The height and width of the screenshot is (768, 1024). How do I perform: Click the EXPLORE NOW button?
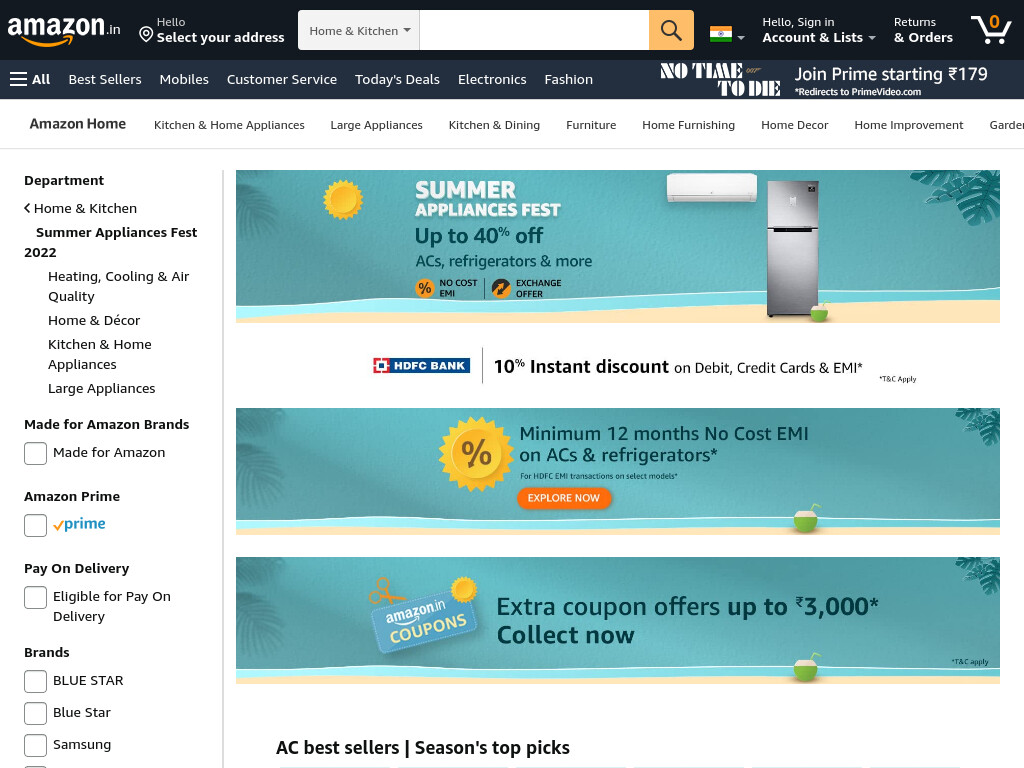pos(564,498)
